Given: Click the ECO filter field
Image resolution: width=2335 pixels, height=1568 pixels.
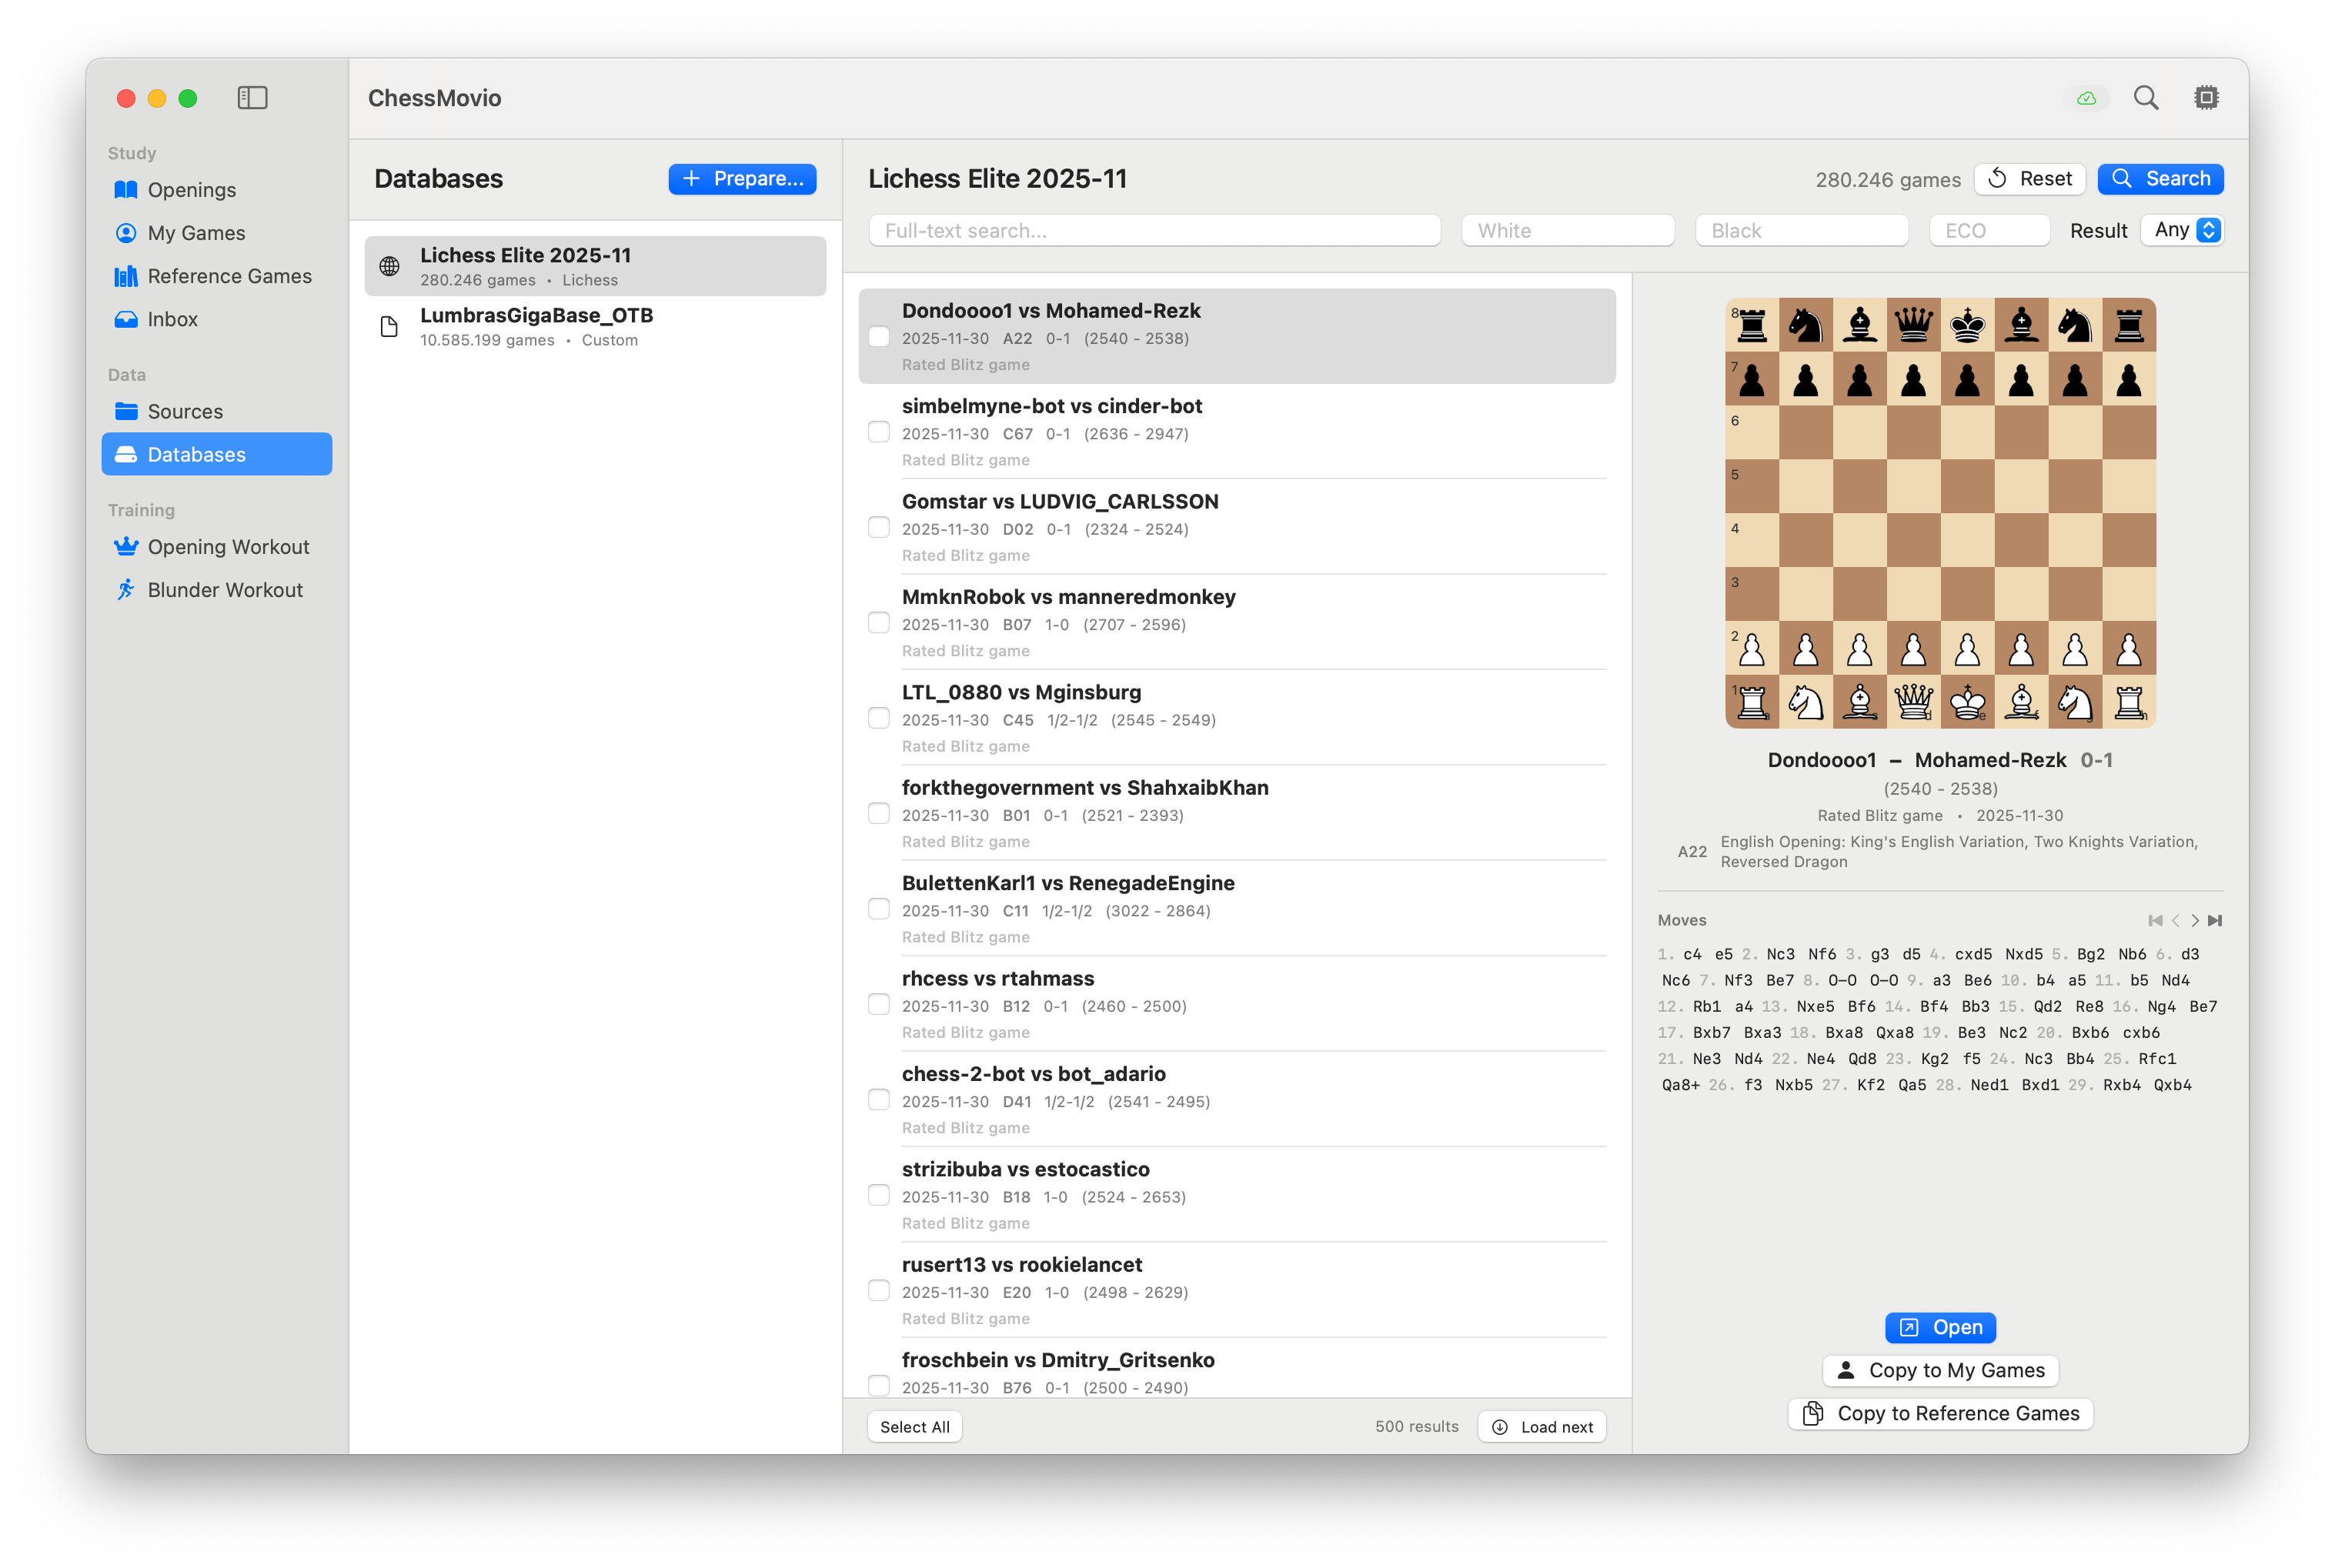Looking at the screenshot, I should pos(1988,231).
